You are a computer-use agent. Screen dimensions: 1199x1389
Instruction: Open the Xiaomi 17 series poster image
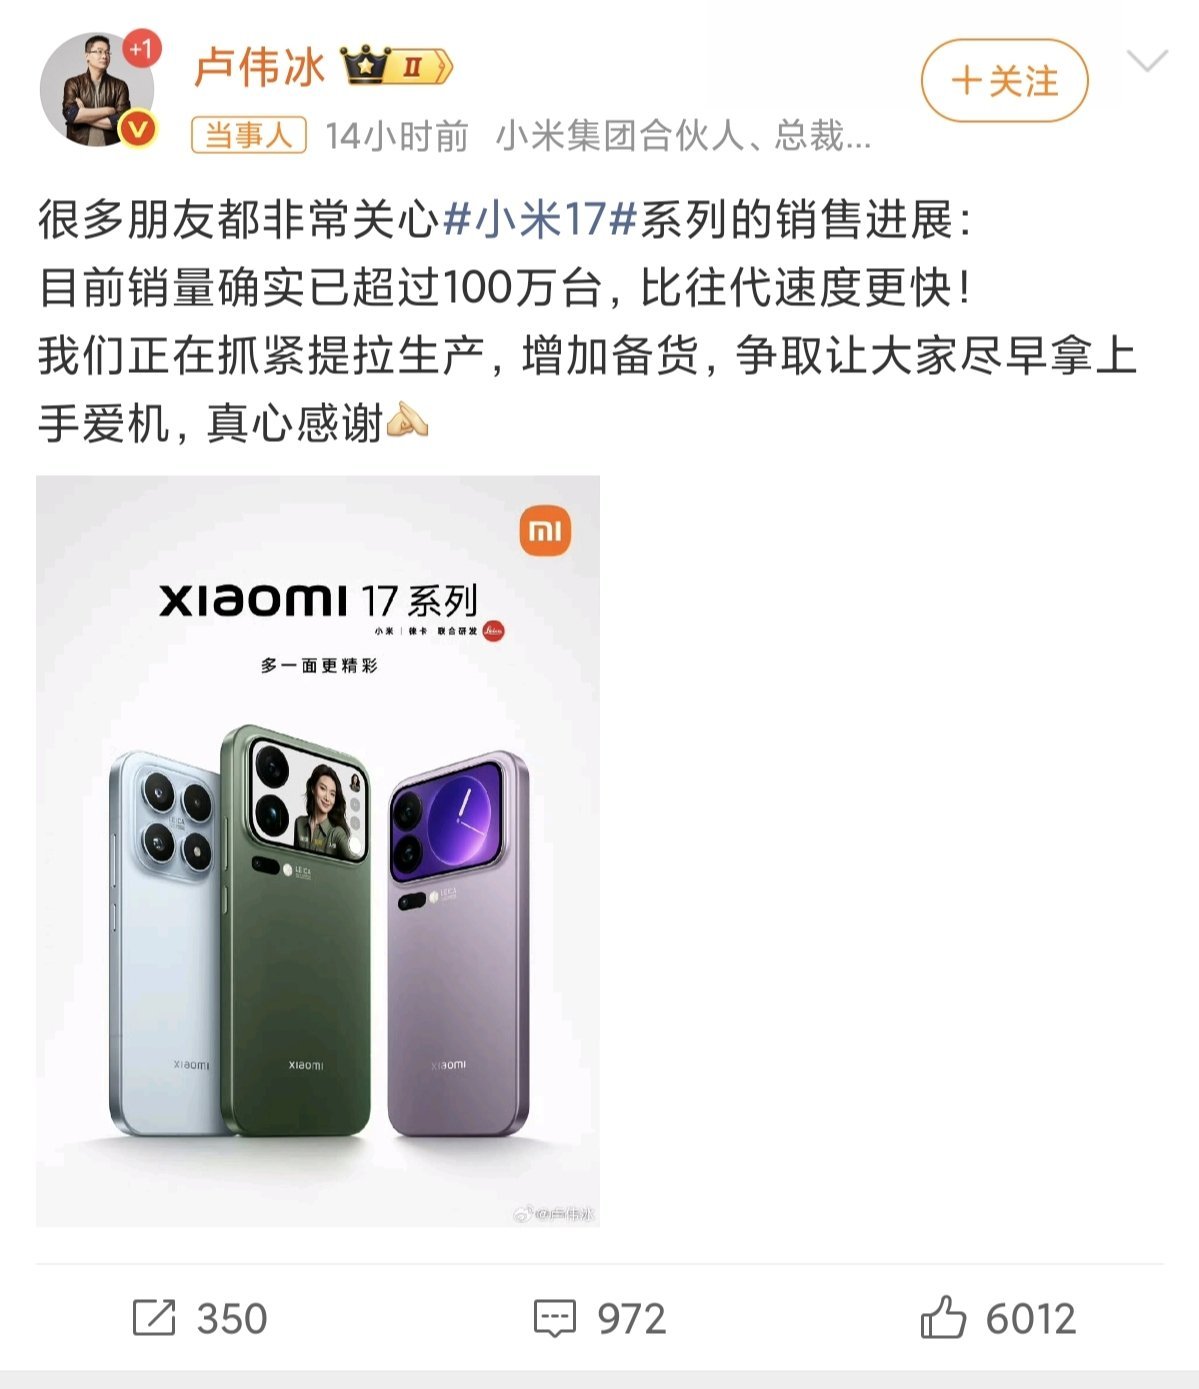point(318,851)
